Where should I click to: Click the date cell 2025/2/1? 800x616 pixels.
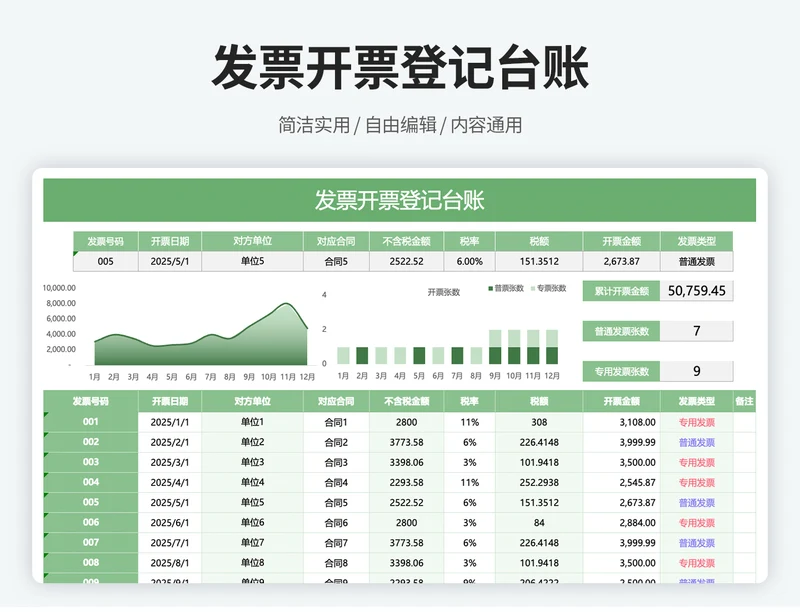click(169, 442)
